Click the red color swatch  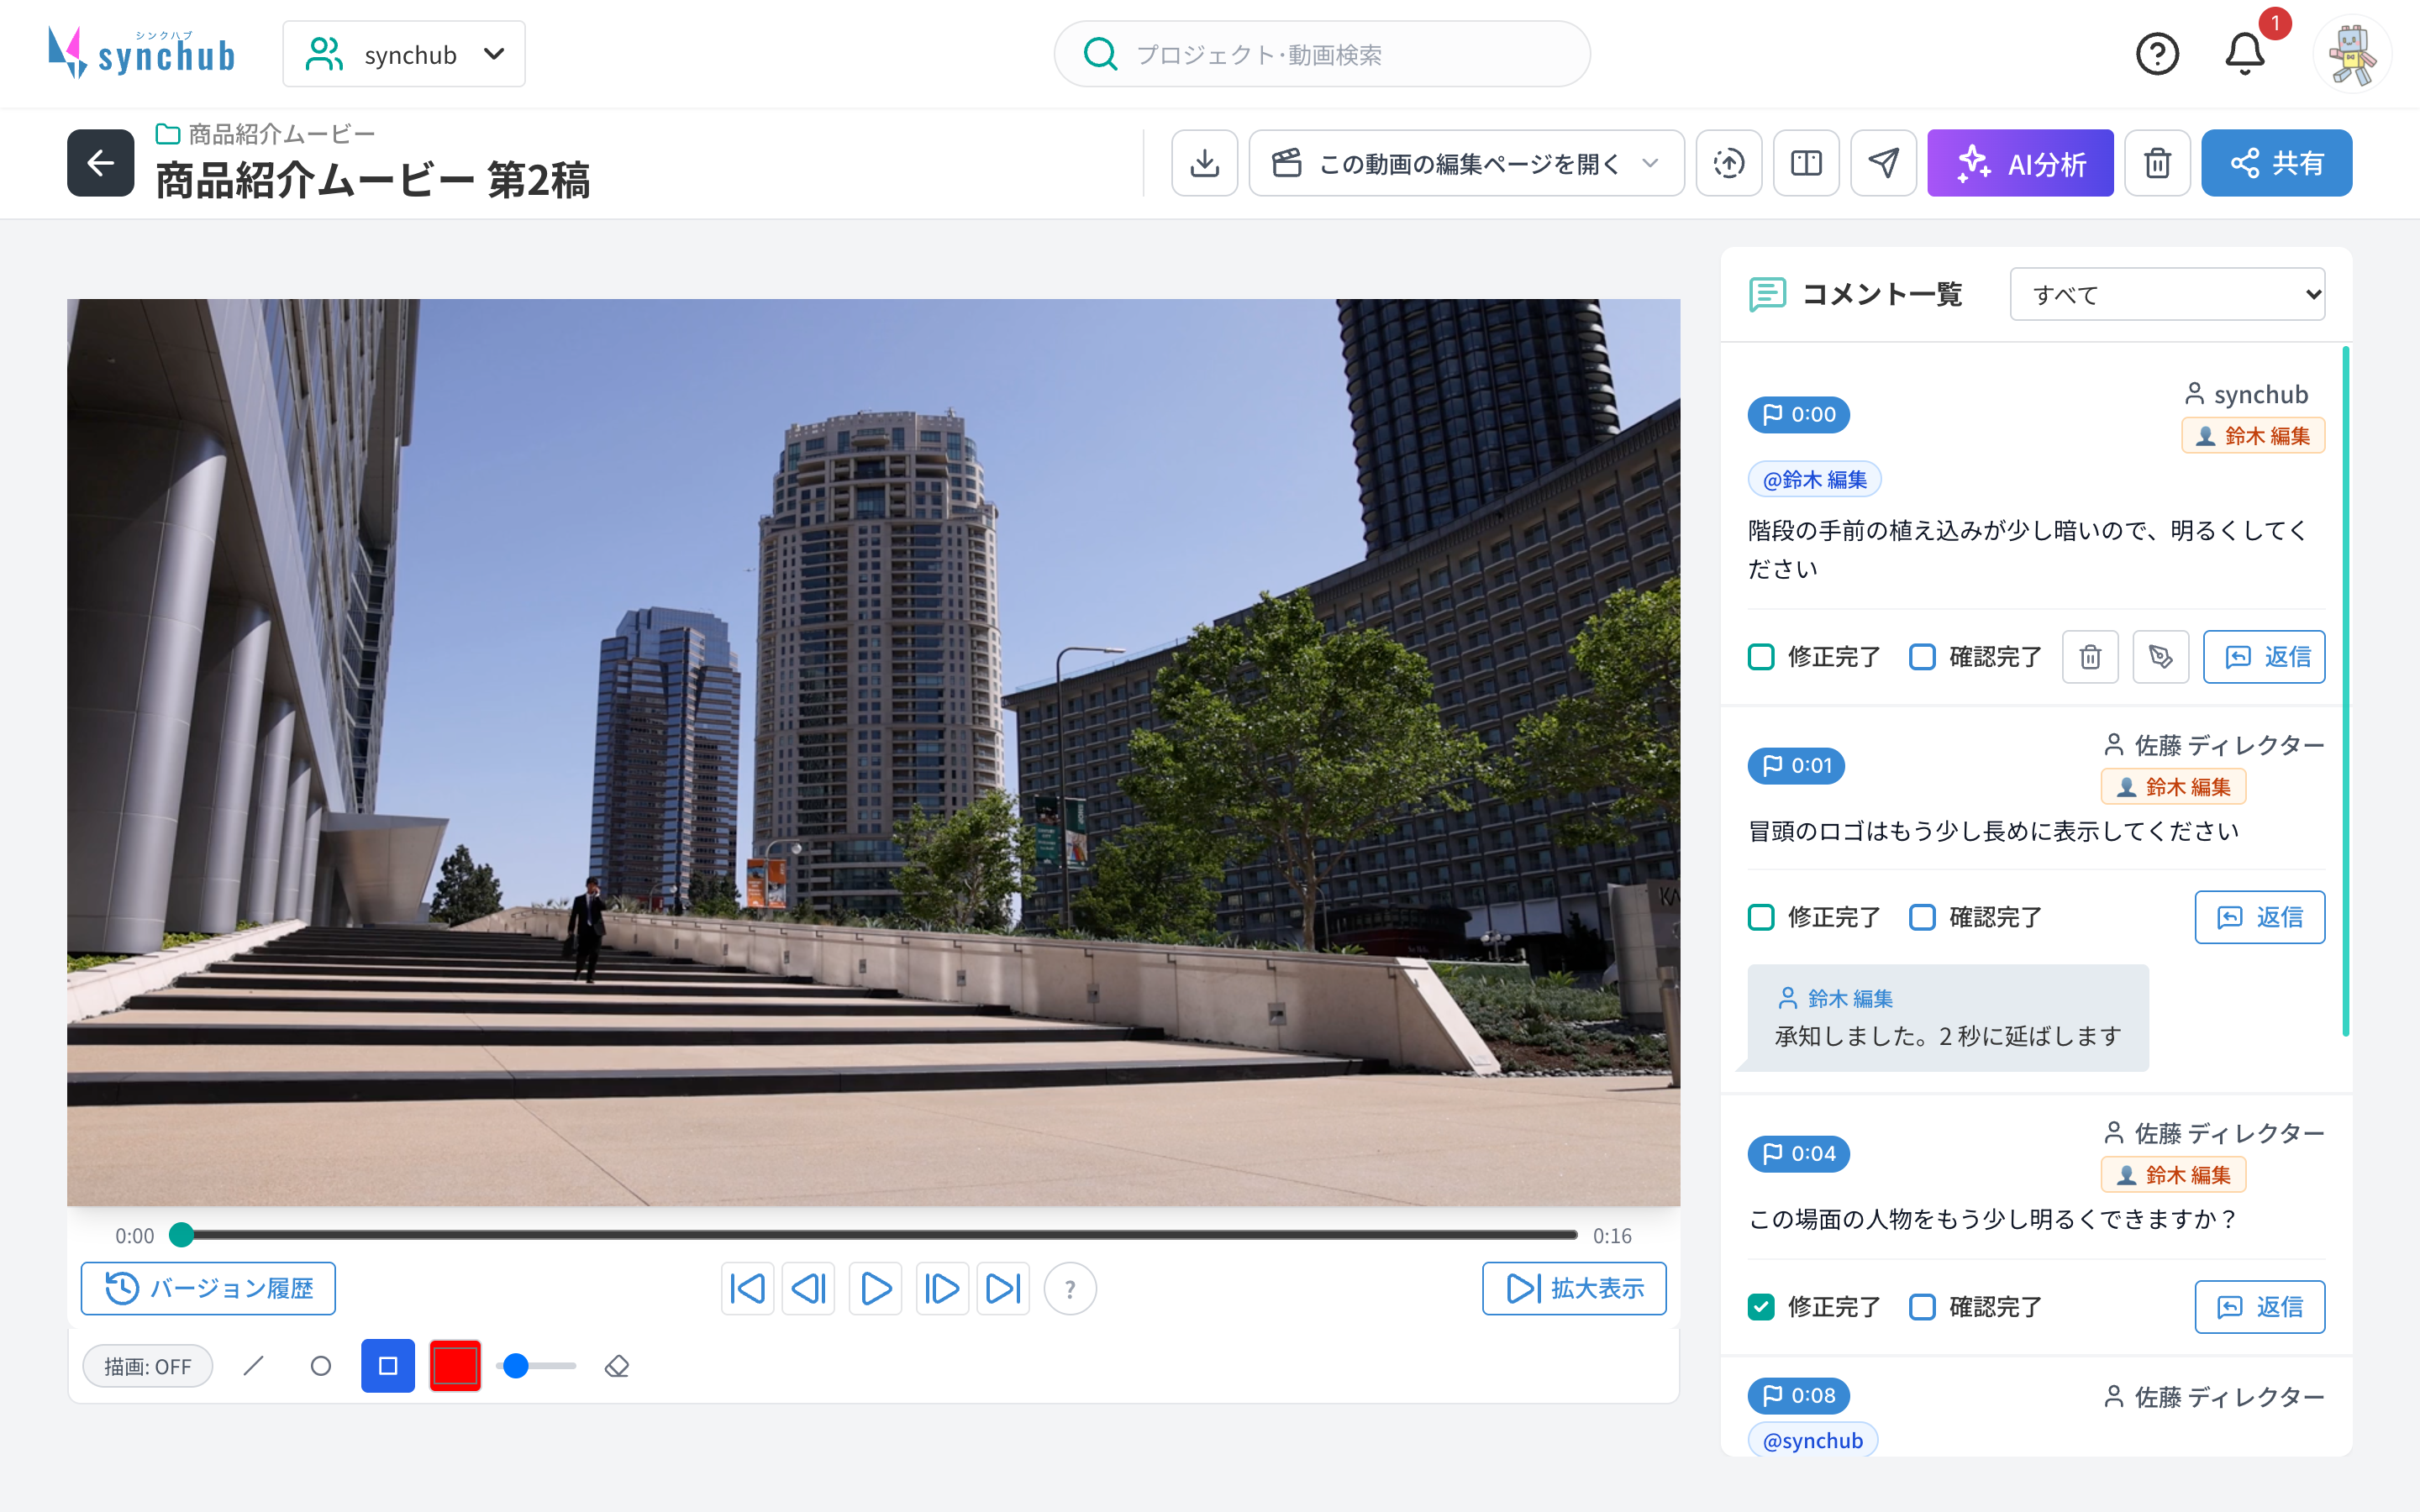[x=455, y=1366]
